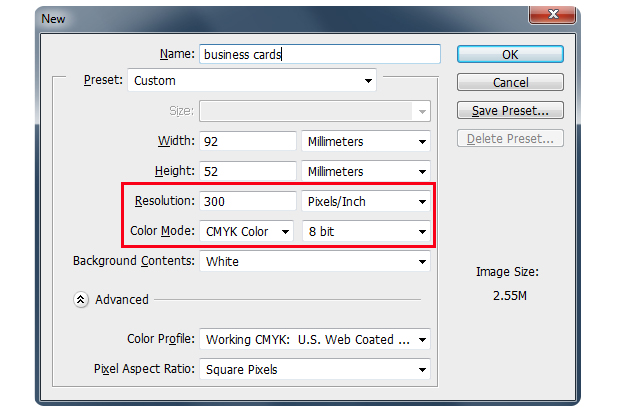Viewport: 642px width, 414px height.
Task: Click the Height input field showing 52
Action: coord(248,171)
